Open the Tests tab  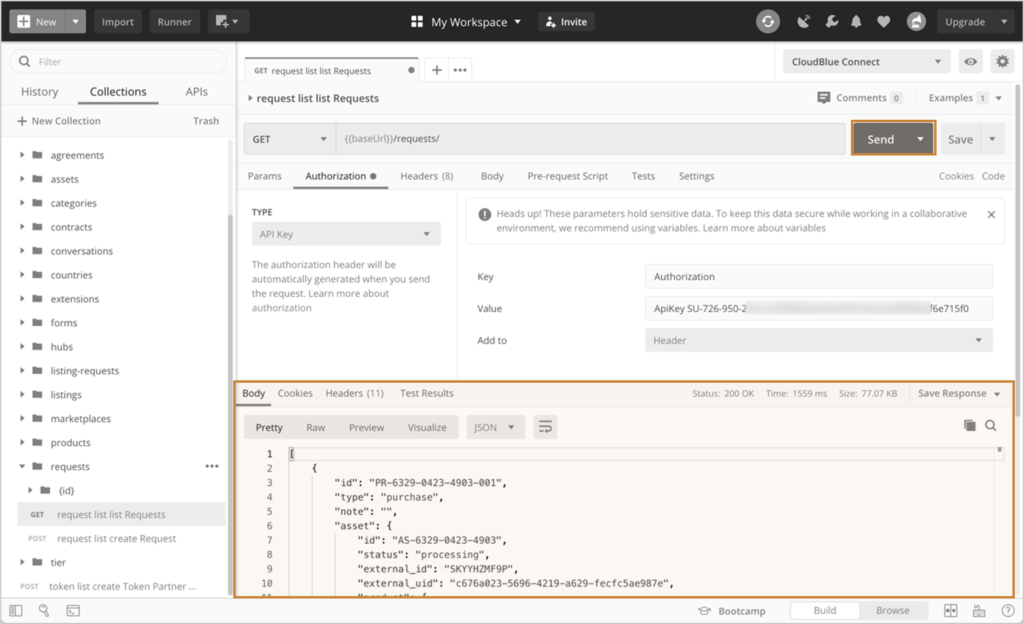point(643,176)
